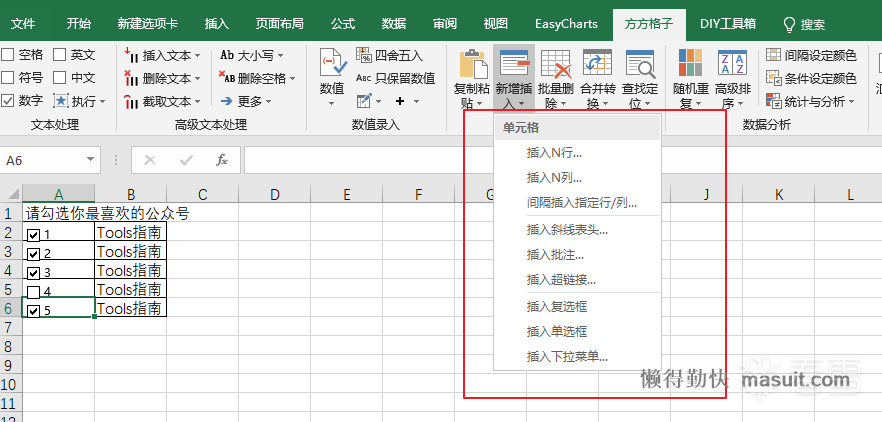Click the 删除空格 icon

pos(227,78)
